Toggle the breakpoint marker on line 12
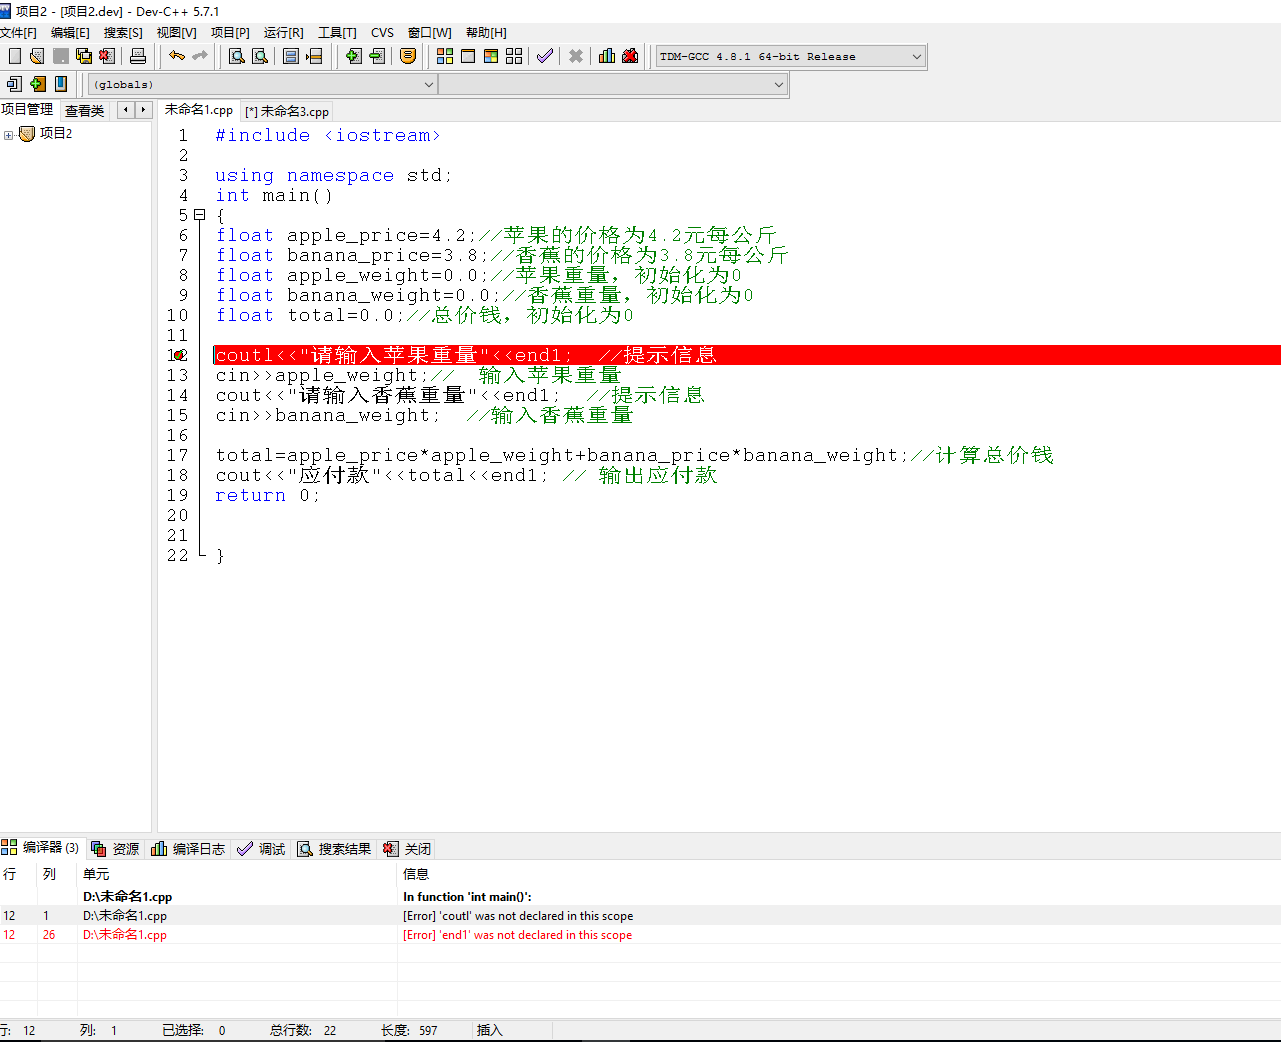Image resolution: width=1281 pixels, height=1042 pixels. 180,355
